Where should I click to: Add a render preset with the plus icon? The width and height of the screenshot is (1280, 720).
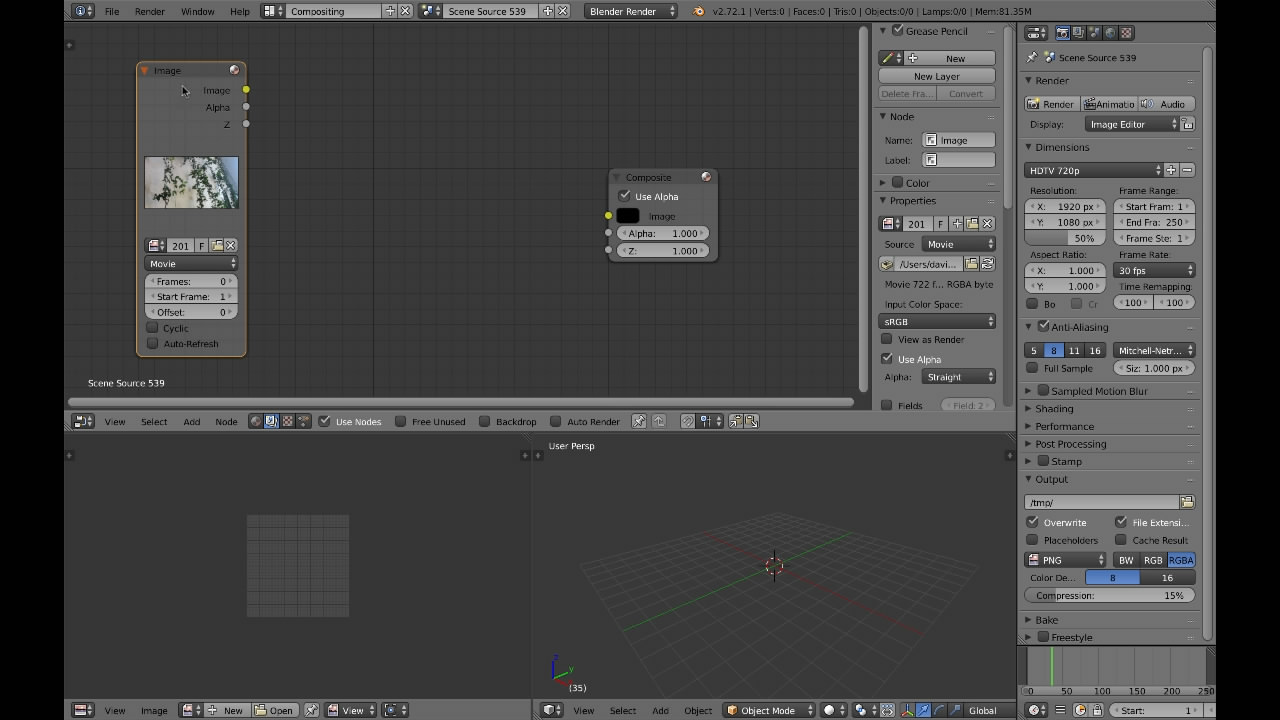pyautogui.click(x=1171, y=170)
